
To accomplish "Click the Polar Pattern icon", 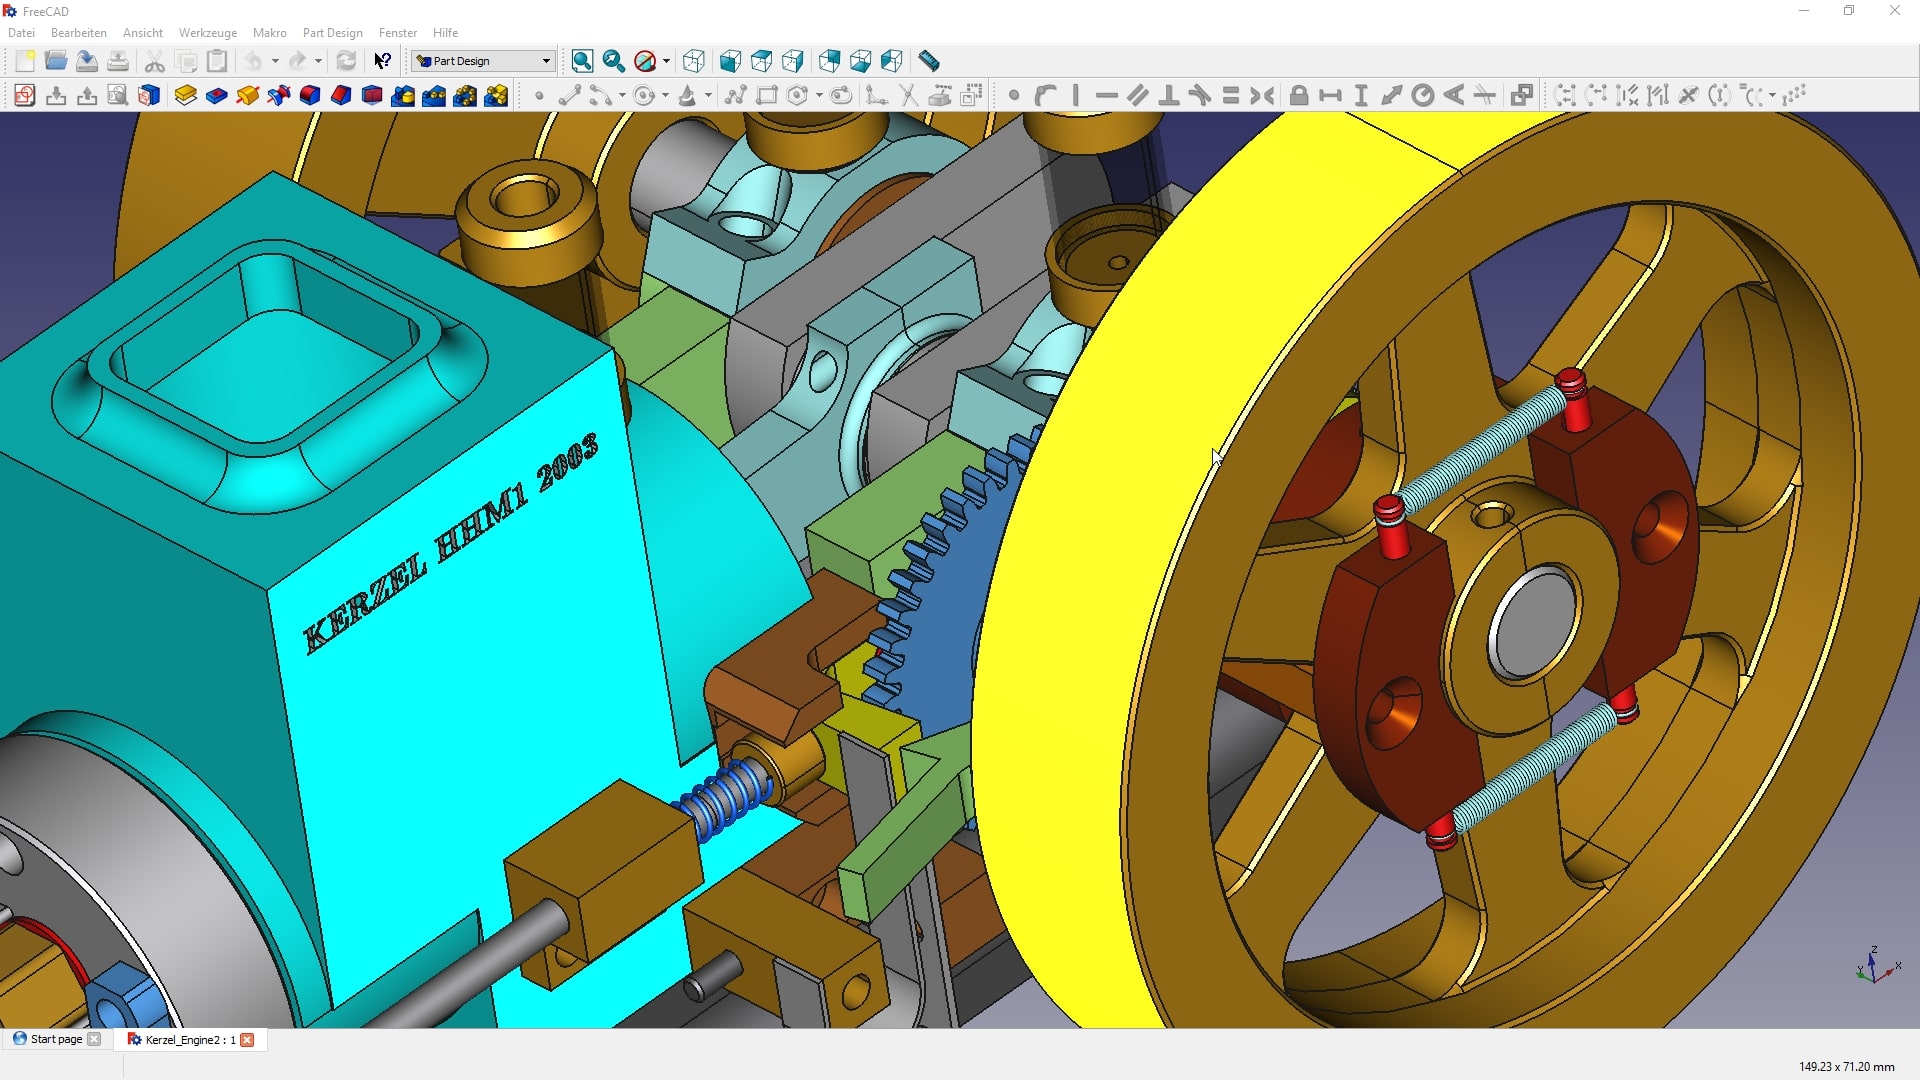I will click(464, 95).
